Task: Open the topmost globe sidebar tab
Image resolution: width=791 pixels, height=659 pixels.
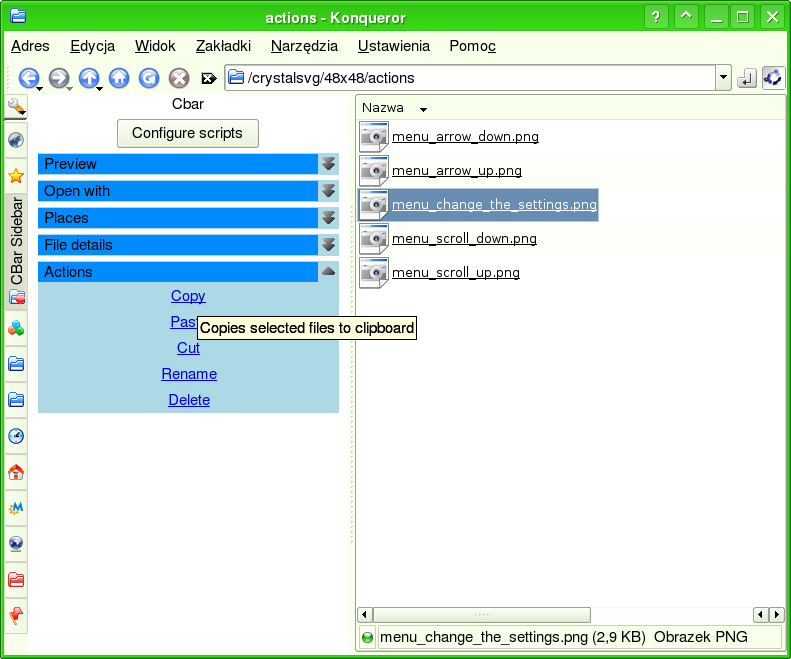Action: coord(16,140)
